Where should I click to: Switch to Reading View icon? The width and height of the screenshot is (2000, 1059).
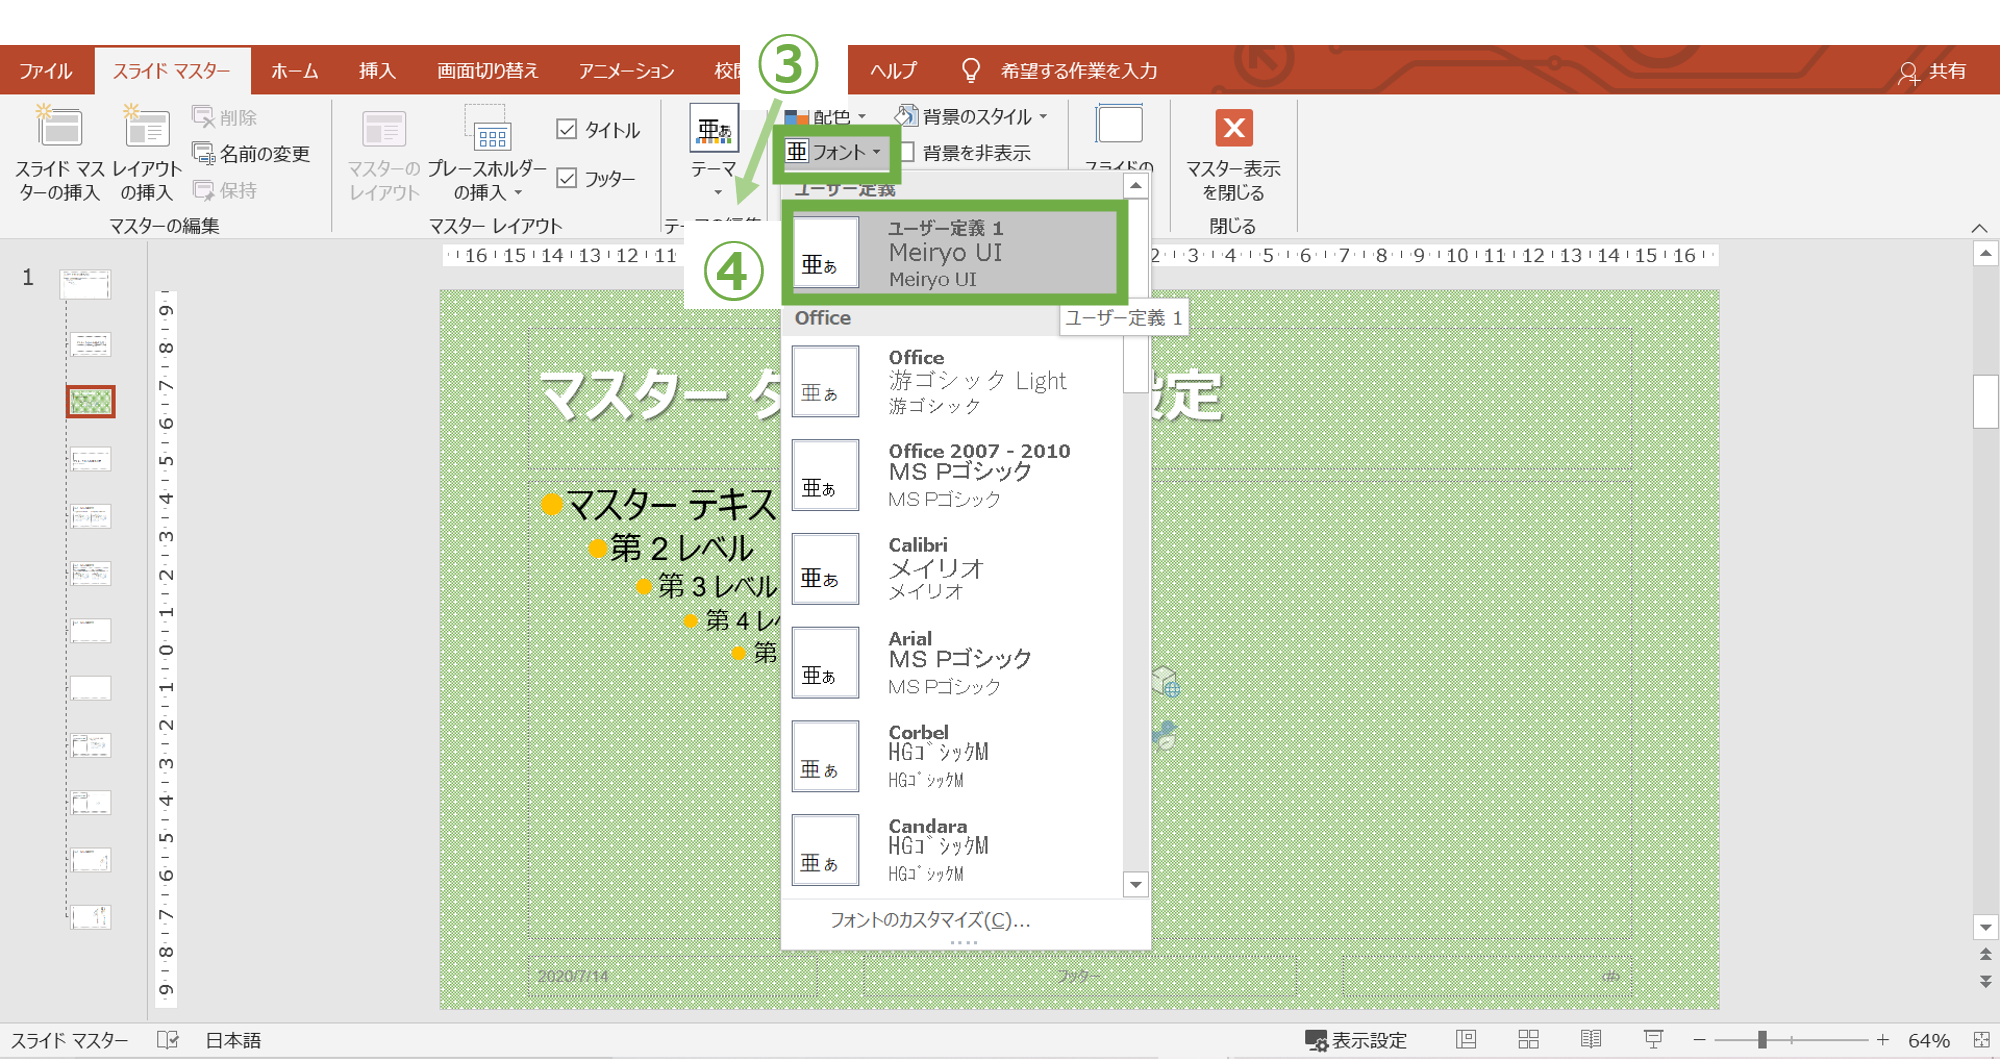click(x=1590, y=1040)
